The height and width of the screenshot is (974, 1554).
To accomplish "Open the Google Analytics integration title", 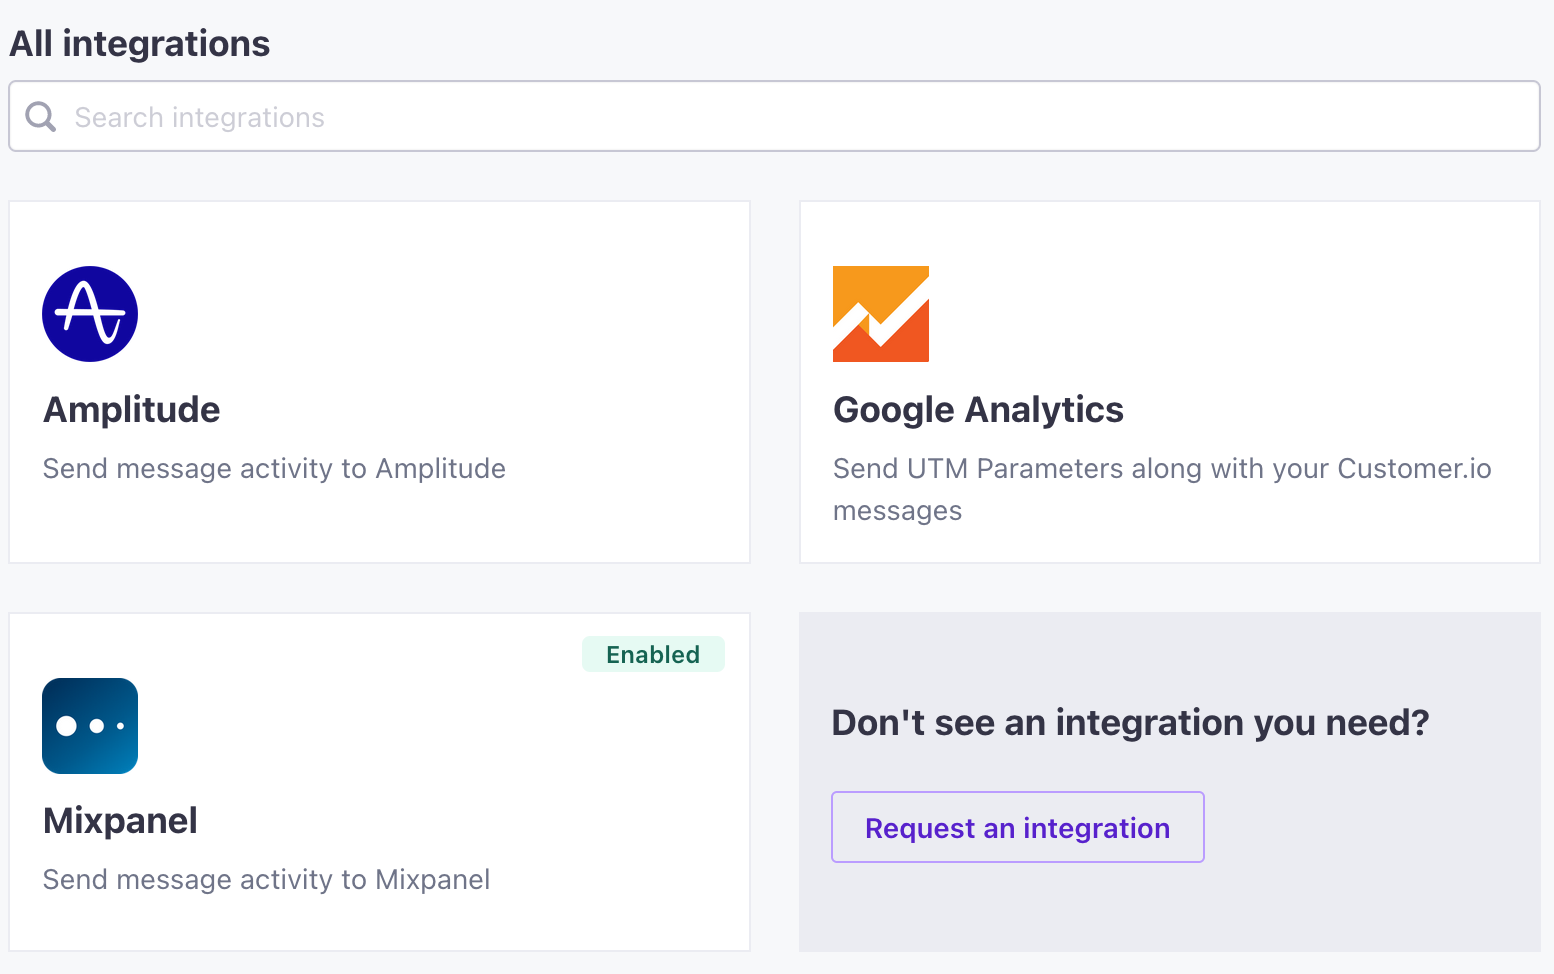I will [x=978, y=410].
